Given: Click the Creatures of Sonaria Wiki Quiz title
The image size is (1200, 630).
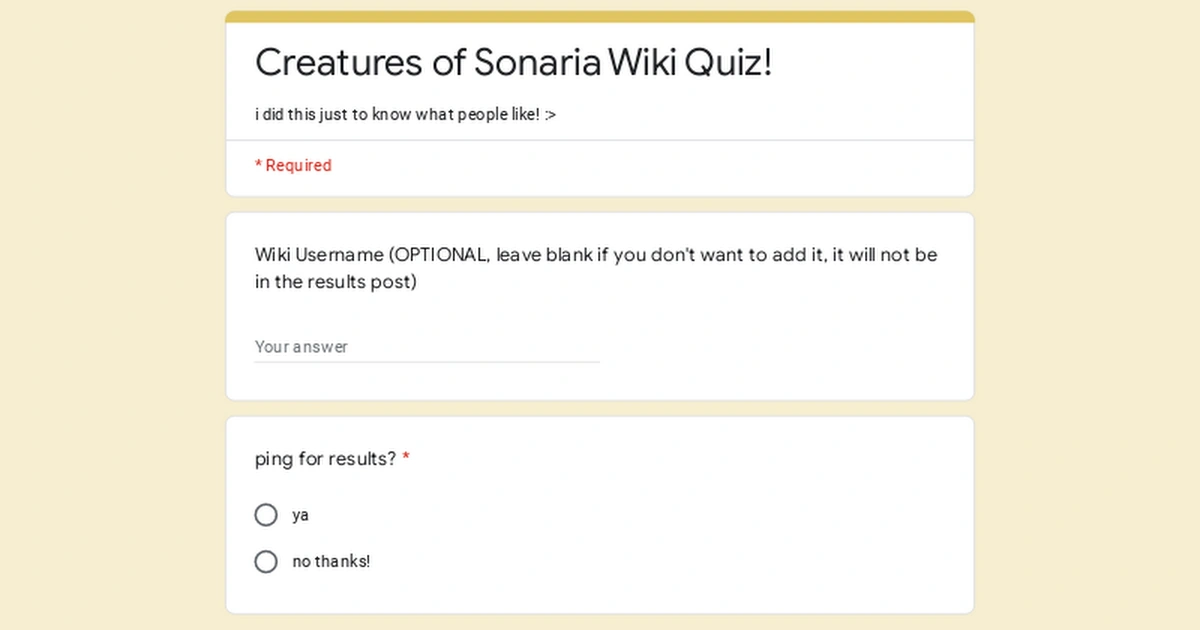Looking at the screenshot, I should point(513,62).
